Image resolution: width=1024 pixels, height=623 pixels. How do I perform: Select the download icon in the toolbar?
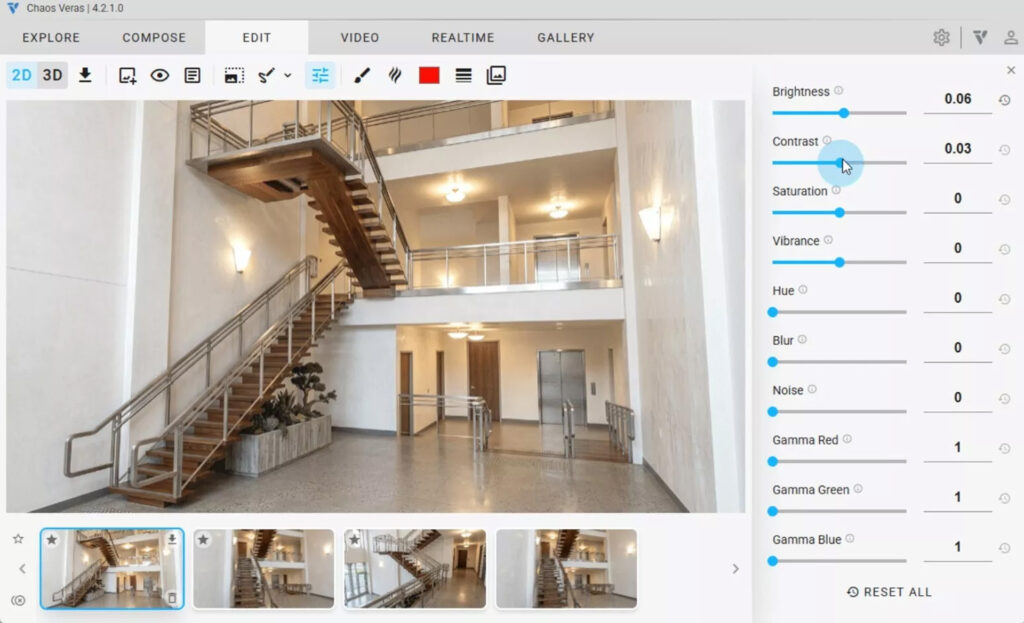86,74
